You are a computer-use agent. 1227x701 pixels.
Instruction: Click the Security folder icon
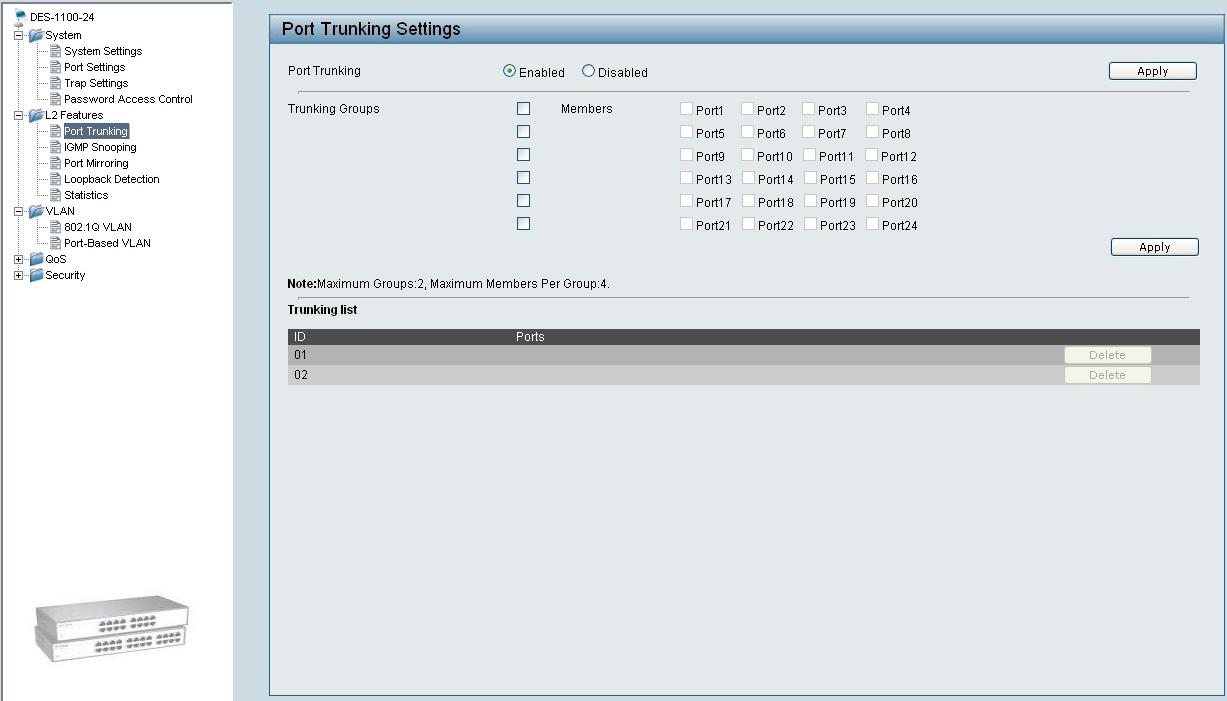36,275
